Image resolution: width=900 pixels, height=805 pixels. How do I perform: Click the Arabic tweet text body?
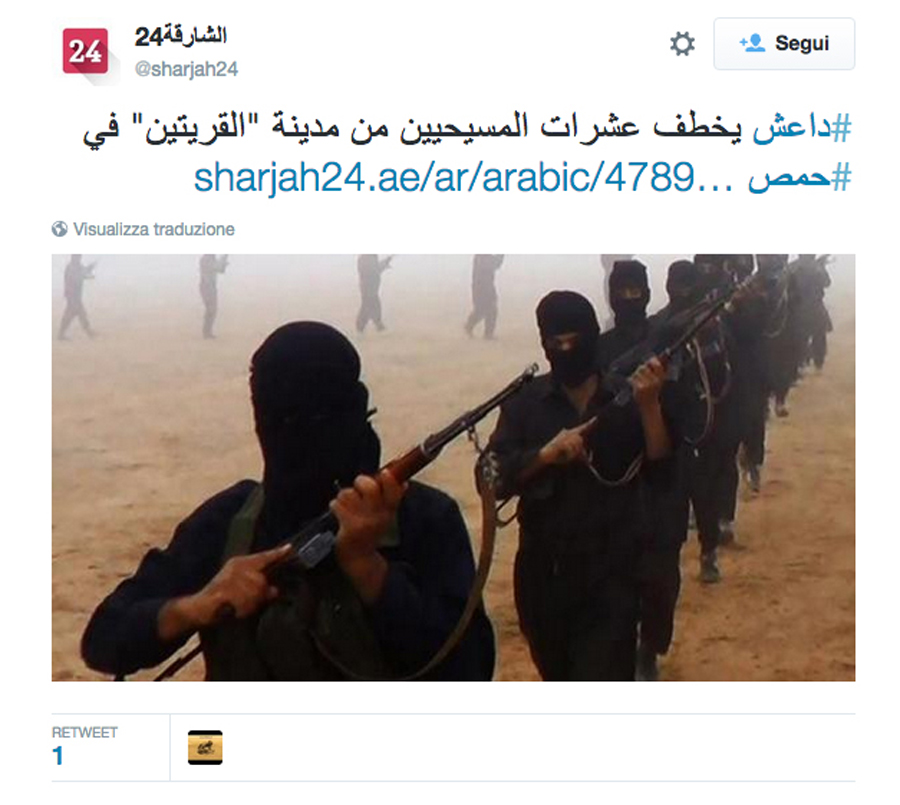pyautogui.click(x=466, y=153)
